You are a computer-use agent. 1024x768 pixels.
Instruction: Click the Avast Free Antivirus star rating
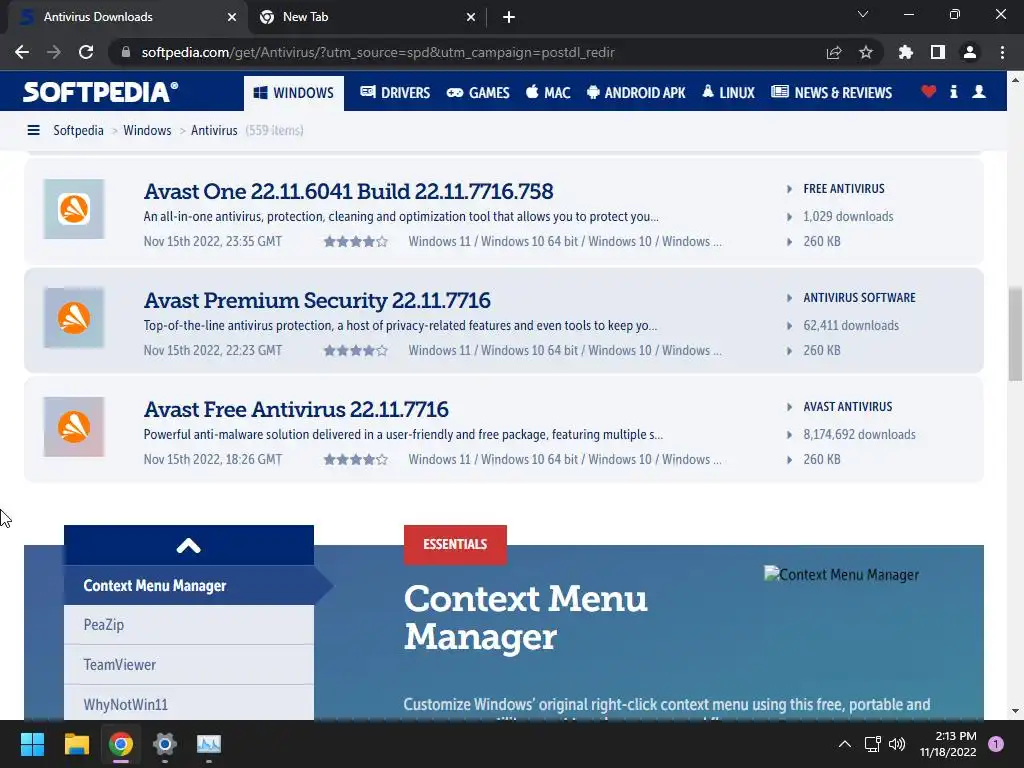pyautogui.click(x=356, y=460)
